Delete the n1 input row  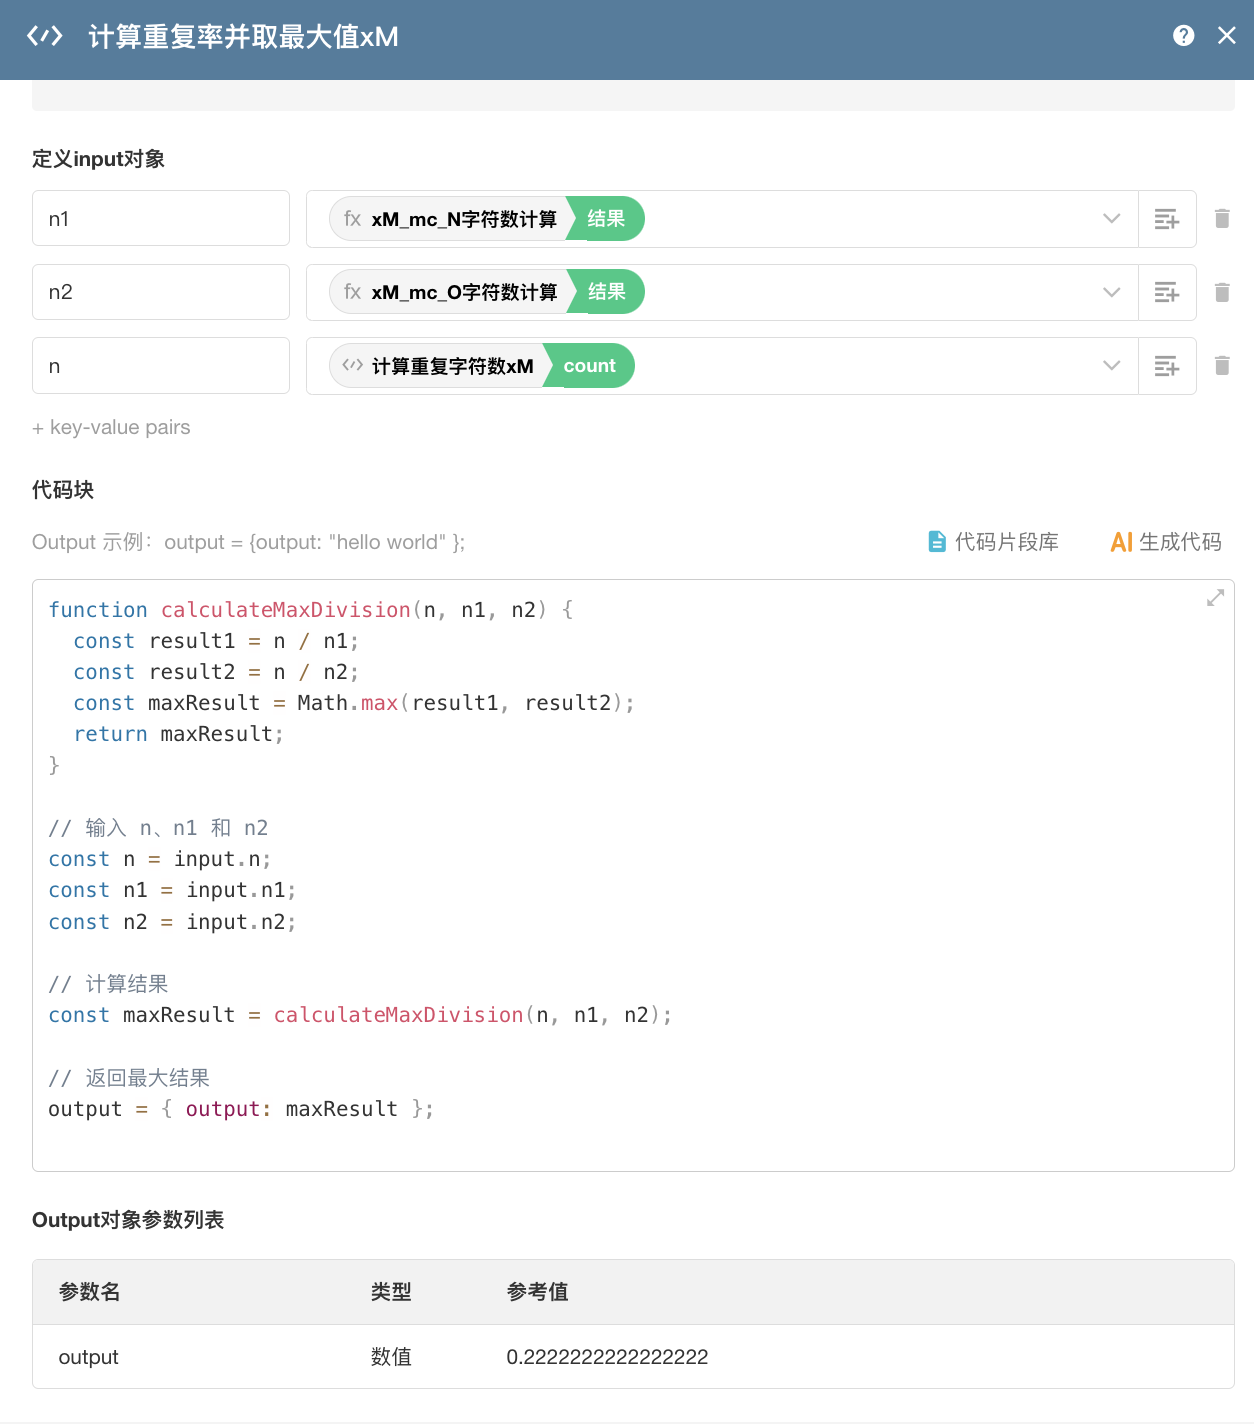click(x=1222, y=218)
